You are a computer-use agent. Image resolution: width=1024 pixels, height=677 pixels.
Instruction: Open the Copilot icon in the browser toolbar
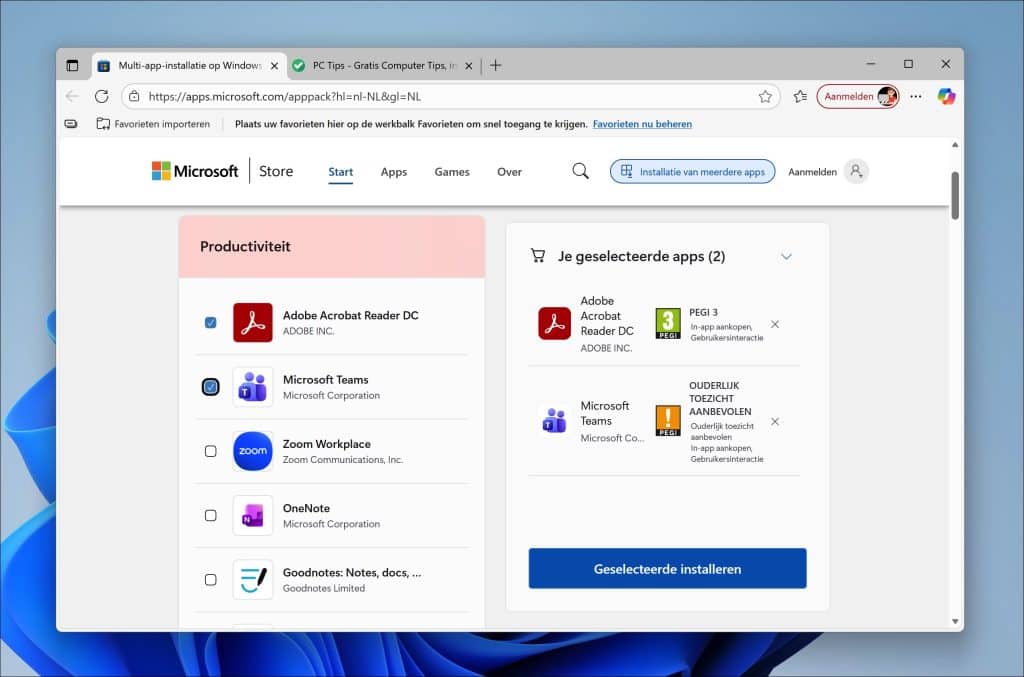coord(947,96)
